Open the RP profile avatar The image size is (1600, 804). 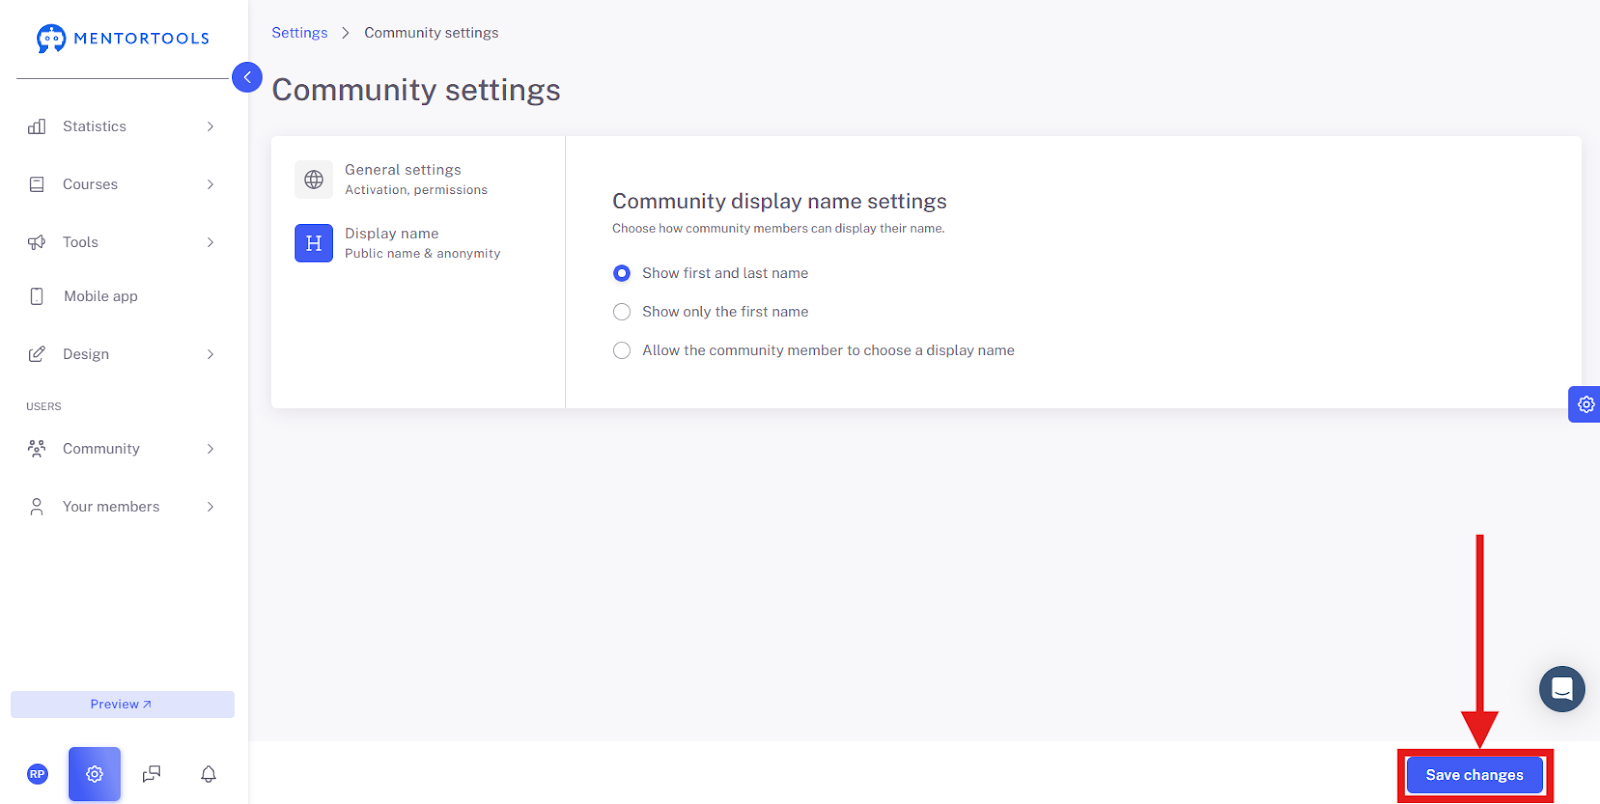pos(37,774)
